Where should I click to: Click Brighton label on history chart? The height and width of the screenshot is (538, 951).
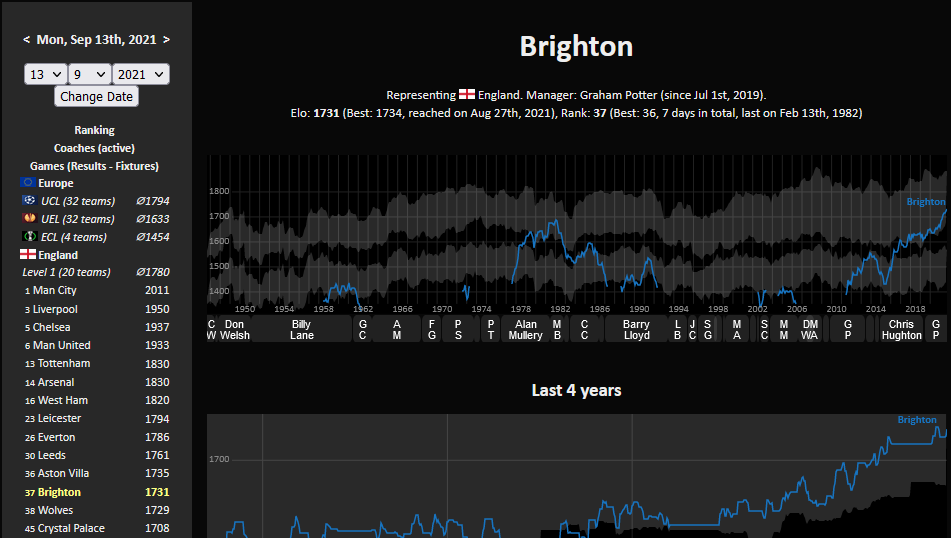[x=926, y=201]
